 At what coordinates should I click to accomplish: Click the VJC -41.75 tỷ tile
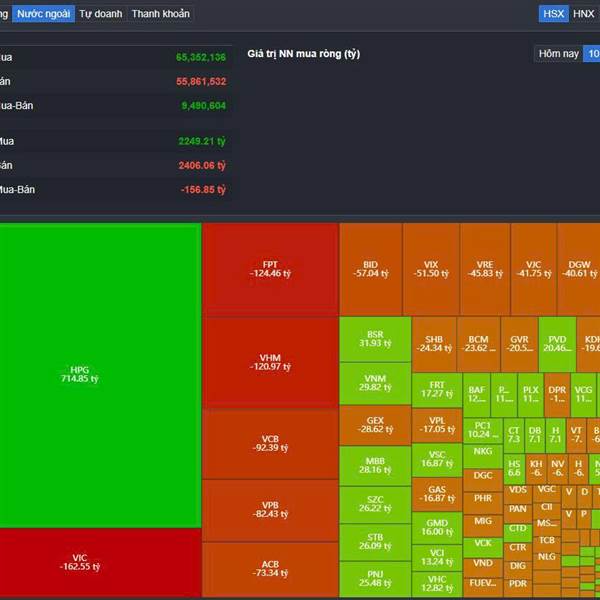533,269
